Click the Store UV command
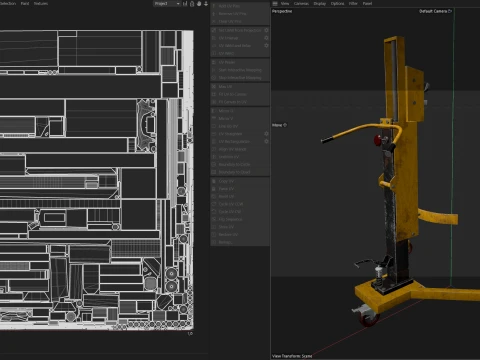 click(240, 227)
